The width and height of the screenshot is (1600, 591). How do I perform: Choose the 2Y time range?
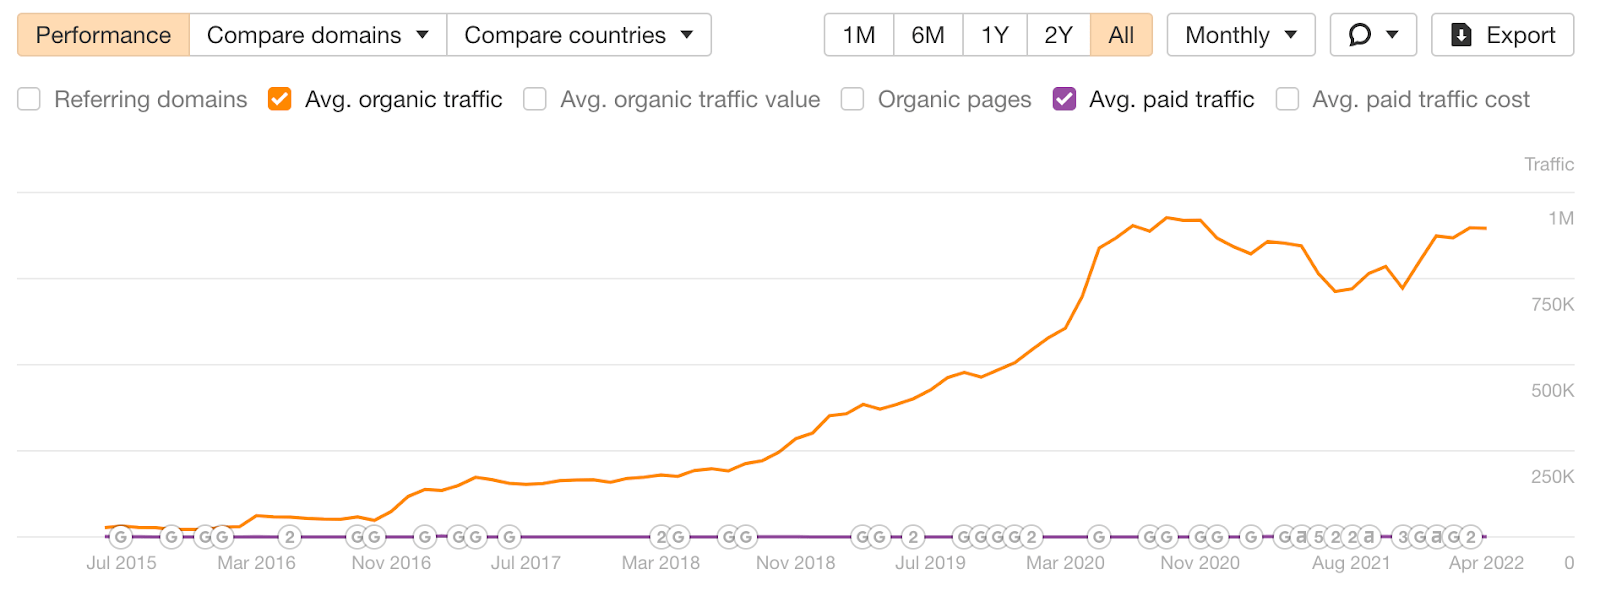(x=1058, y=35)
